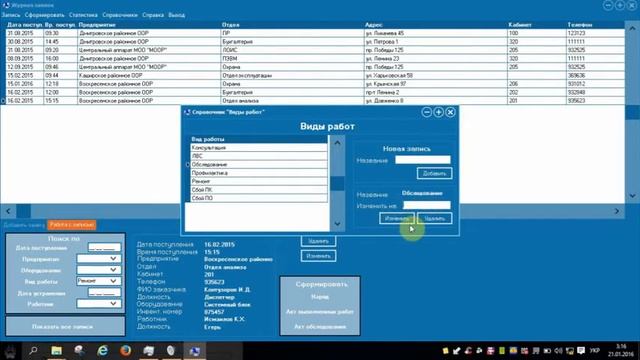
Task: Open the Справочники menu
Action: point(120,15)
